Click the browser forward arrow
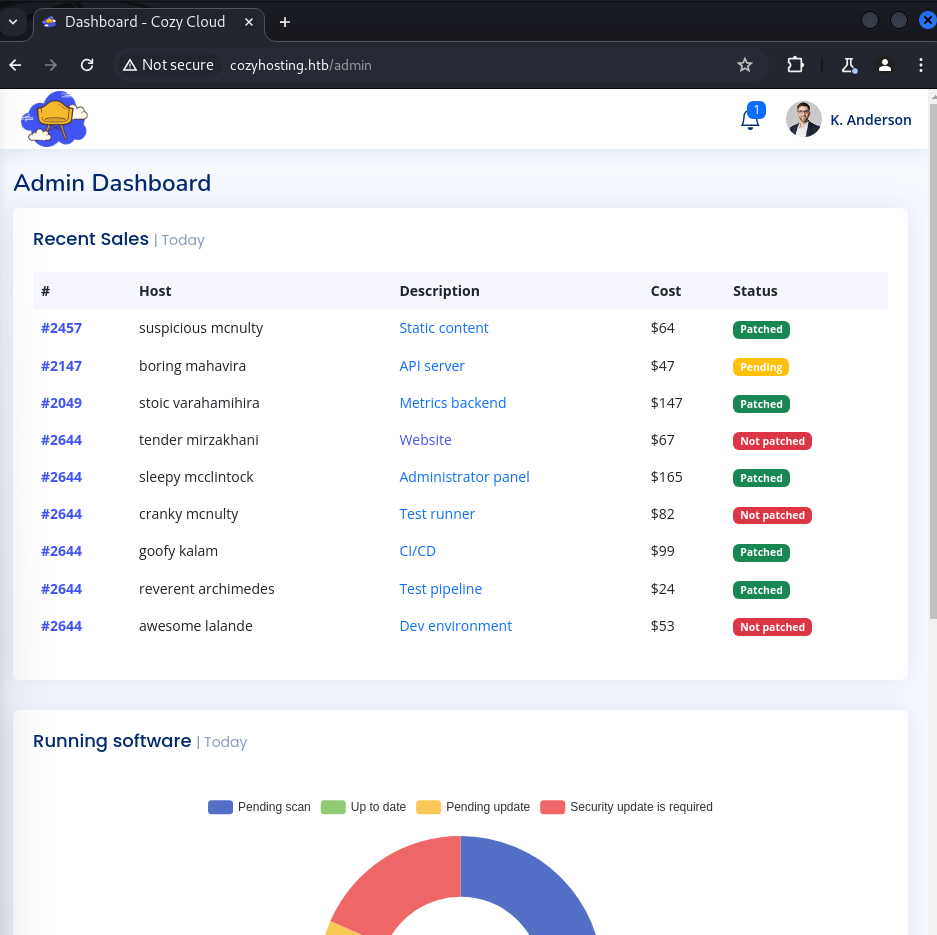Image resolution: width=937 pixels, height=935 pixels. (x=51, y=65)
